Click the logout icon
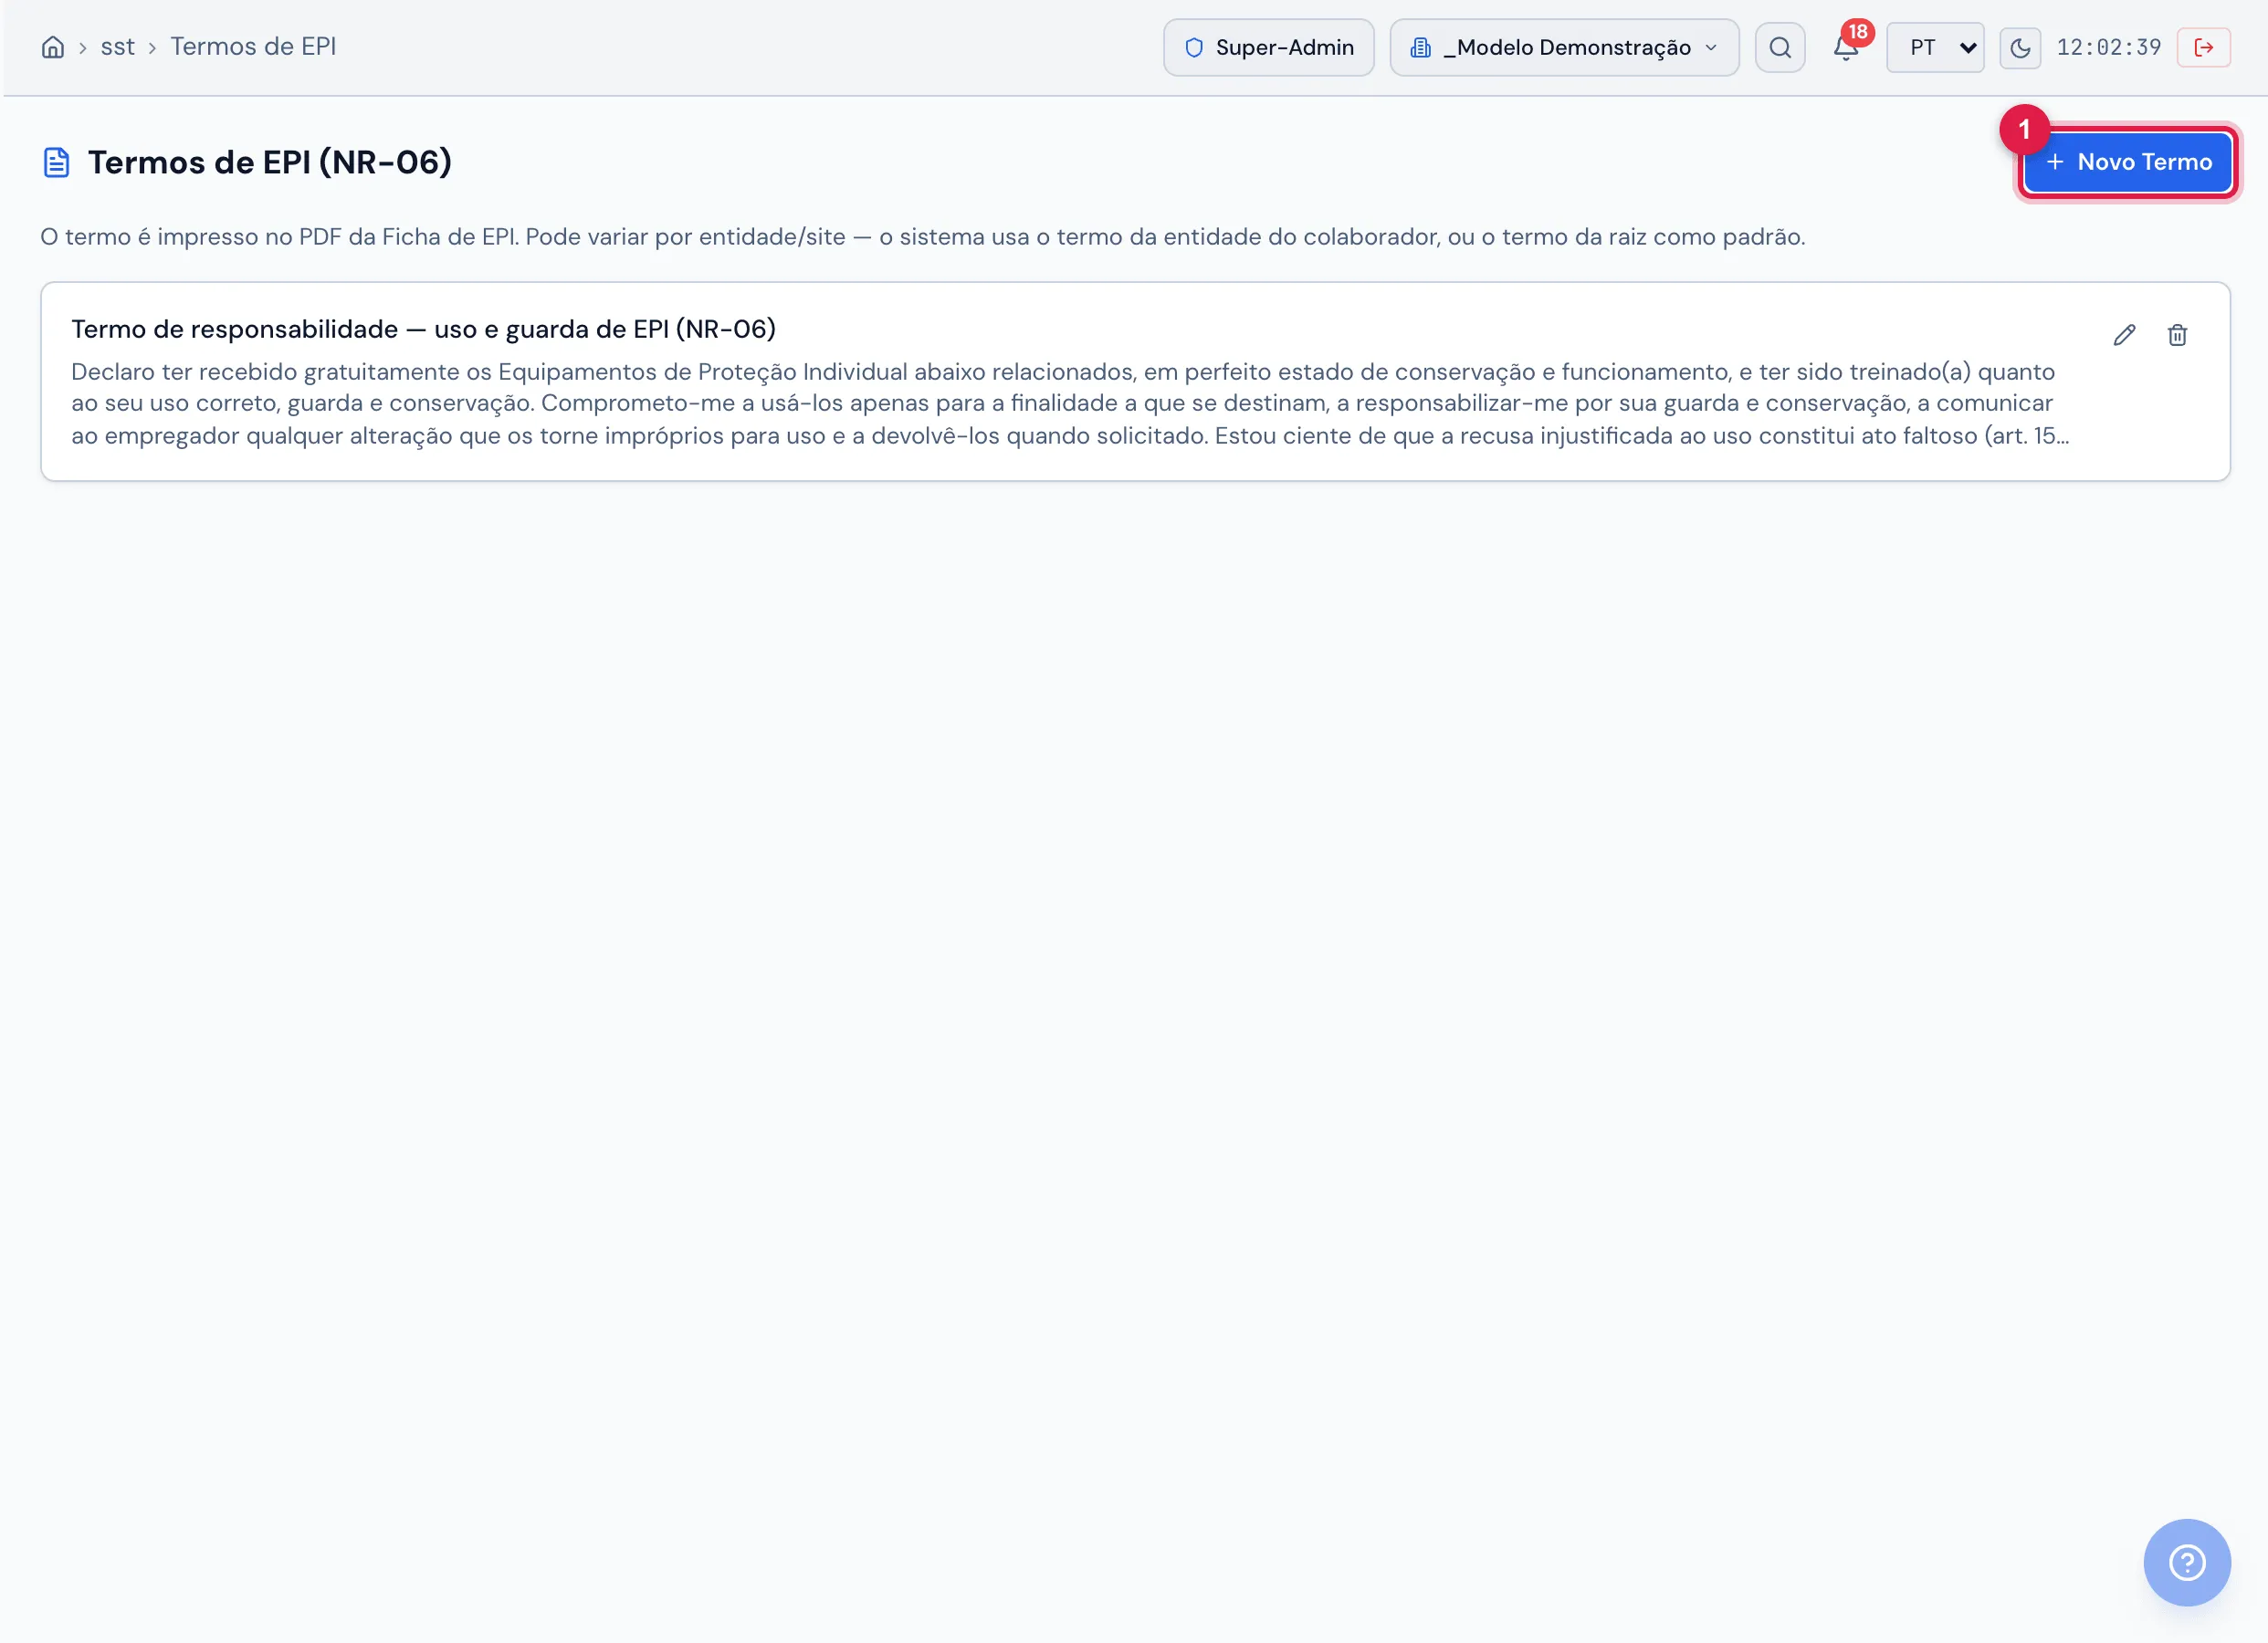 tap(2203, 47)
